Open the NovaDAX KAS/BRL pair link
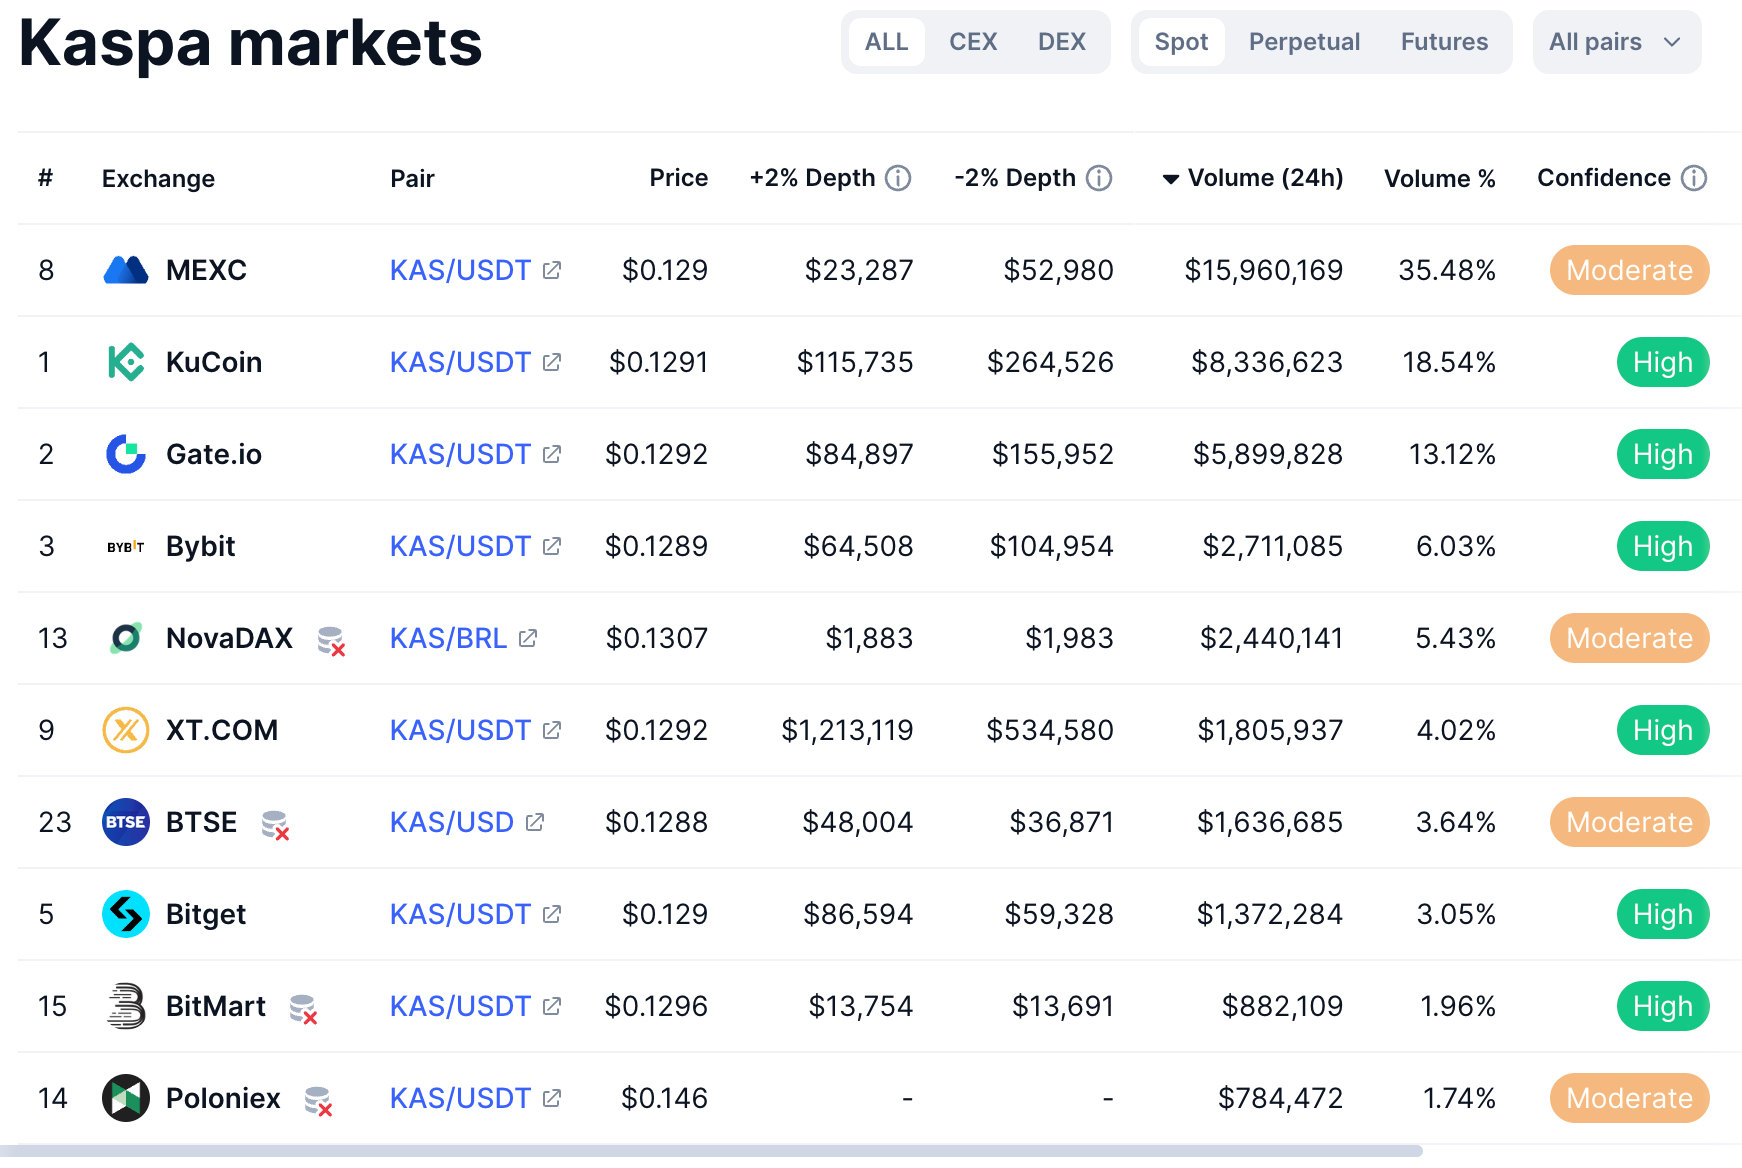 (448, 638)
